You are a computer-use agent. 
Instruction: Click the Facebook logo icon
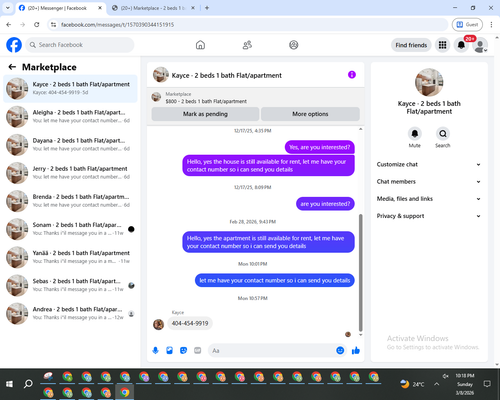(x=14, y=45)
